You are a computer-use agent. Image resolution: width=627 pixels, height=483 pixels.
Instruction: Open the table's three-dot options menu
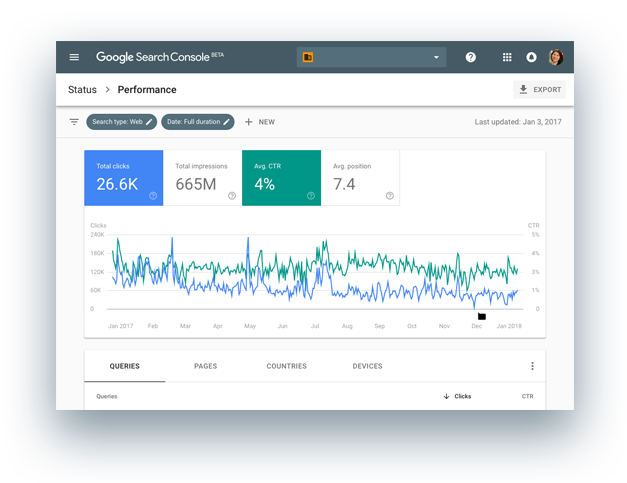click(532, 366)
